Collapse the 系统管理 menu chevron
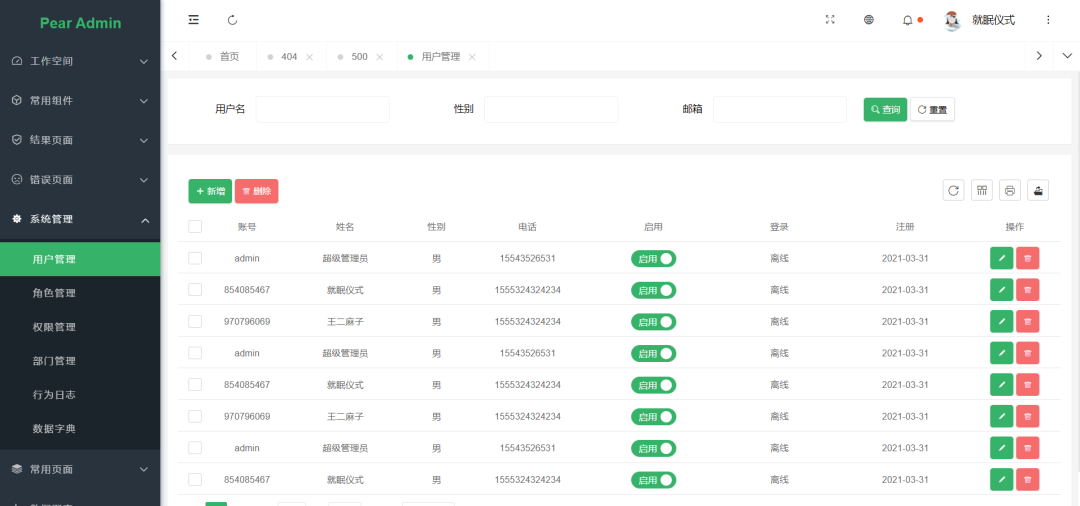Image resolution: width=1080 pixels, height=506 pixels. click(145, 220)
